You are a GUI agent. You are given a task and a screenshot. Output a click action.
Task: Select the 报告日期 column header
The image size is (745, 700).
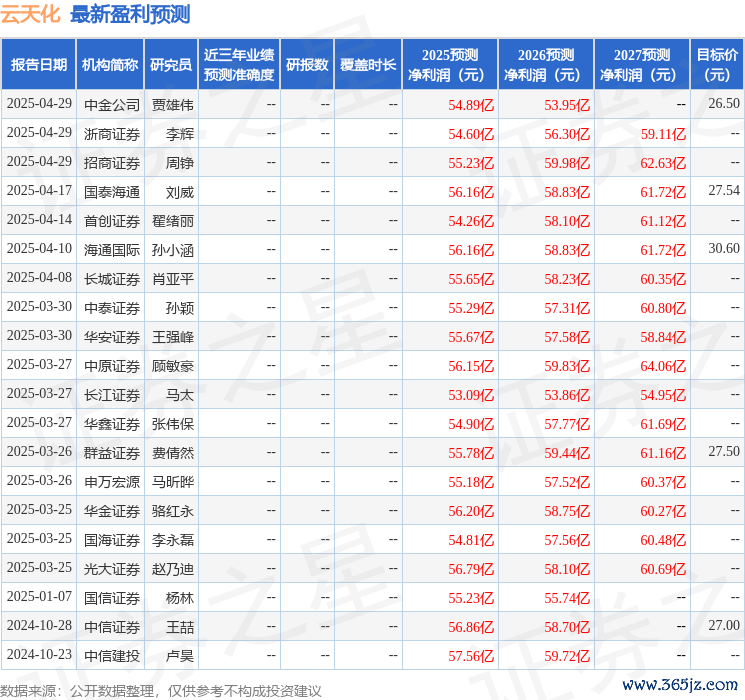coord(39,65)
